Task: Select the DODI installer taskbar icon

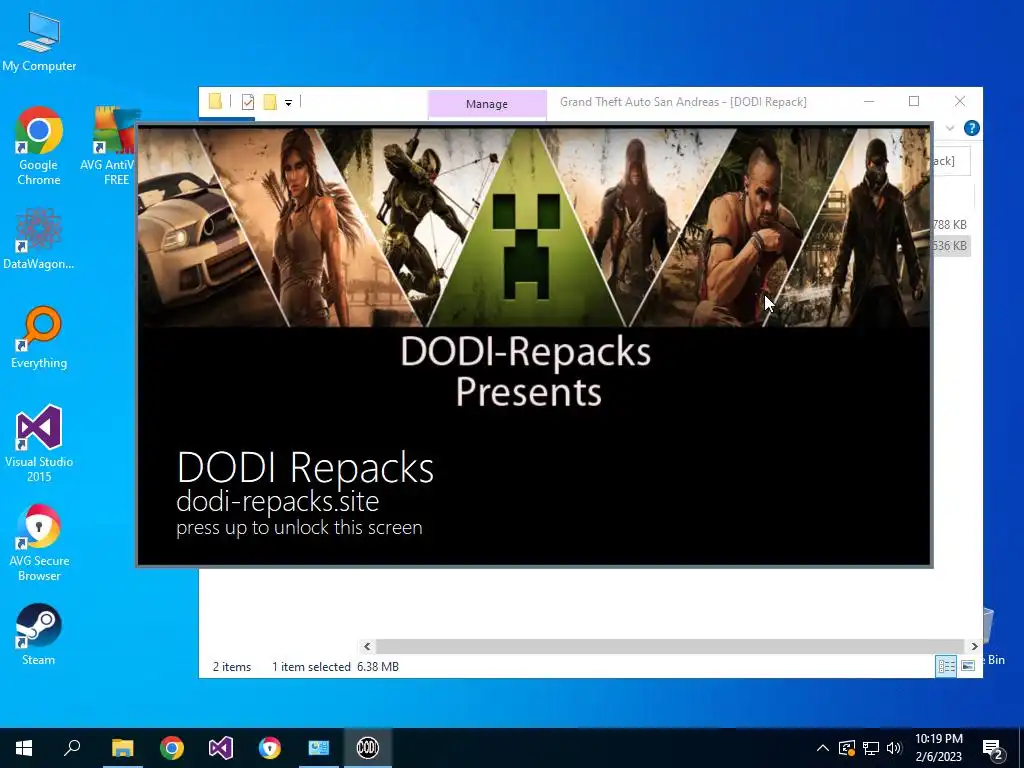Action: [x=368, y=748]
